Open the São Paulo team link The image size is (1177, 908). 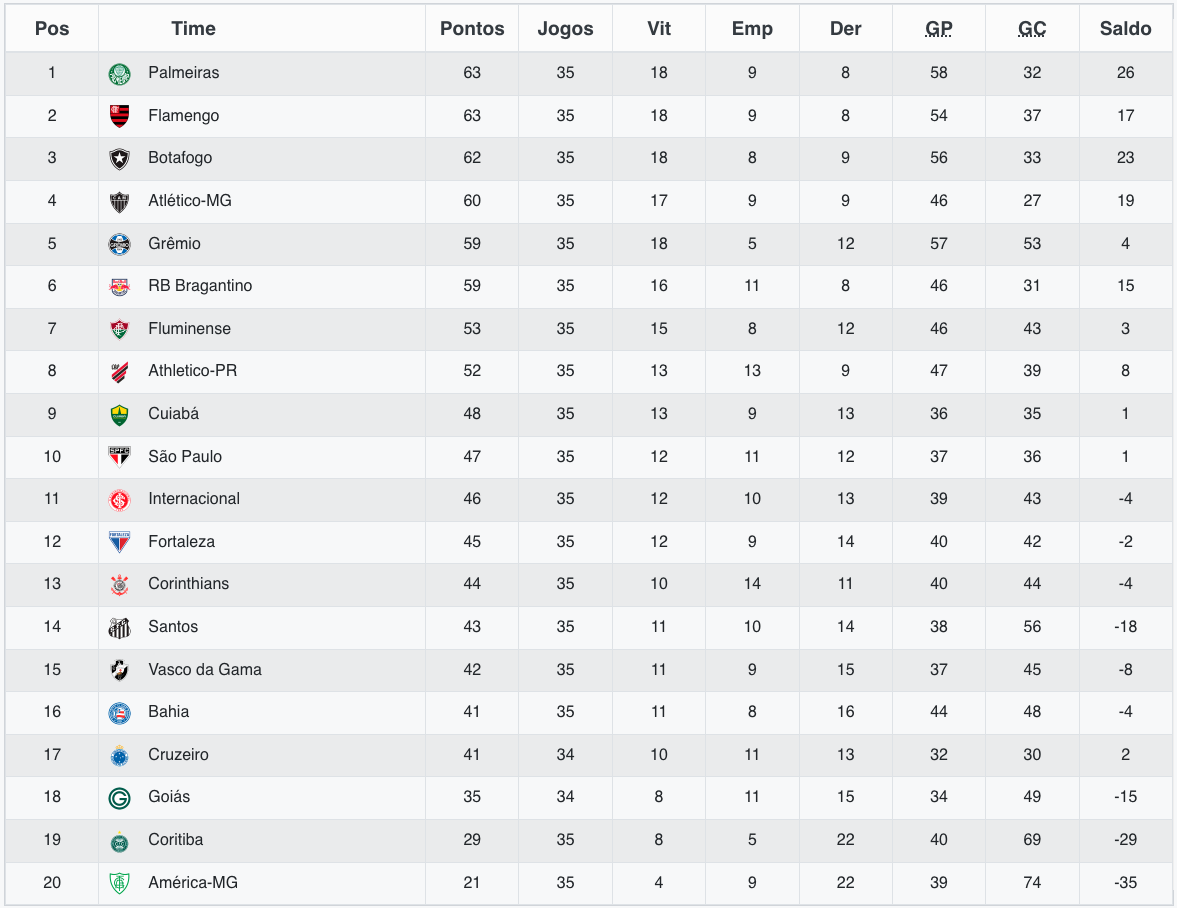pyautogui.click(x=185, y=457)
